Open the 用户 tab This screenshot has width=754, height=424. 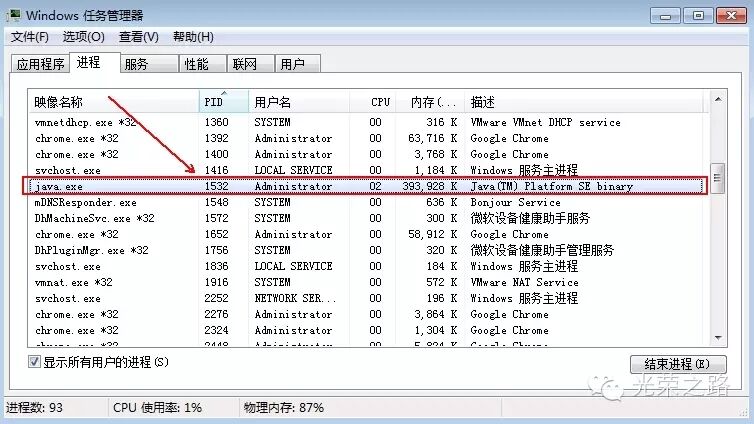click(x=298, y=64)
